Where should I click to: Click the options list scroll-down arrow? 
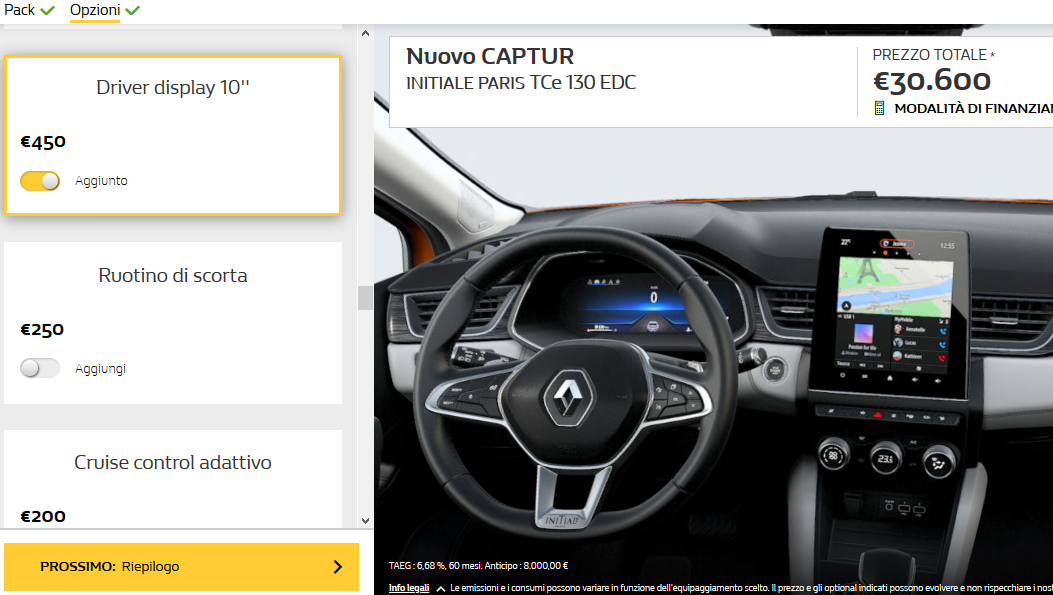pyautogui.click(x=365, y=520)
